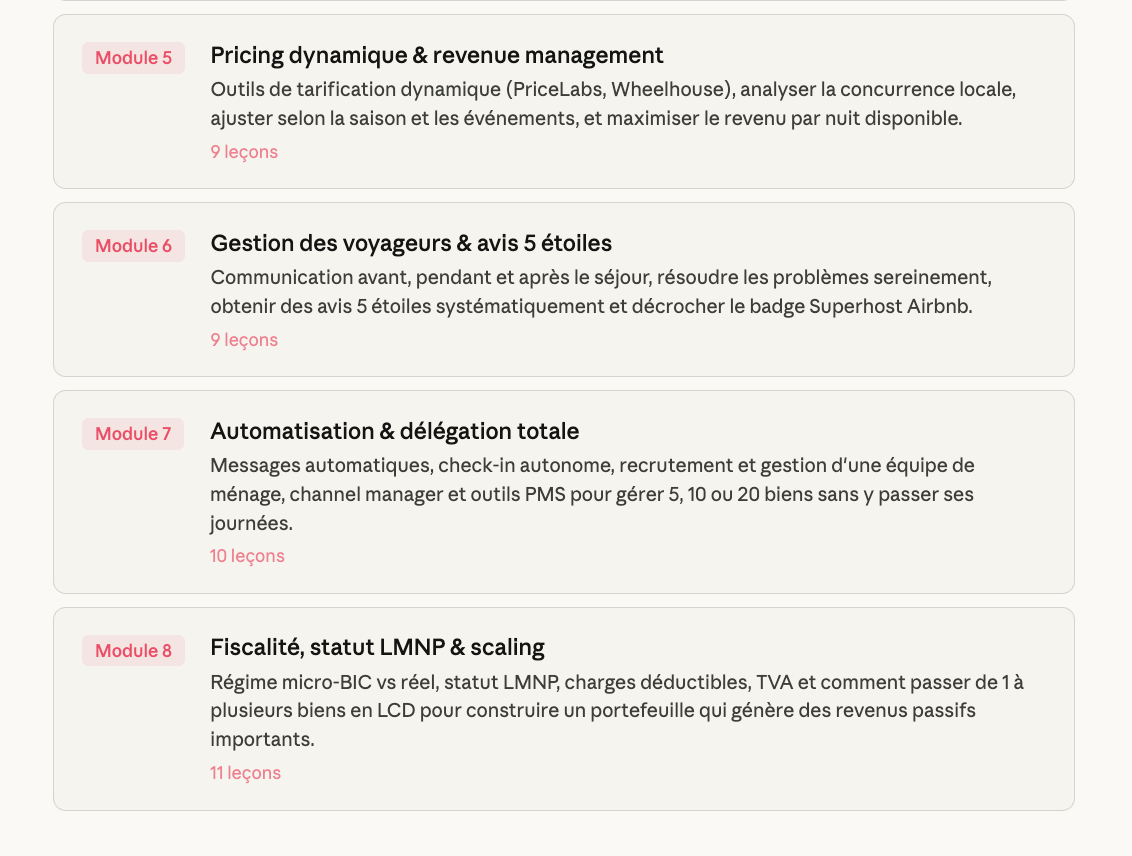The width and height of the screenshot is (1132, 856).
Task: Open "Fiscalité, statut LMNP & scaling" title
Action: [377, 648]
